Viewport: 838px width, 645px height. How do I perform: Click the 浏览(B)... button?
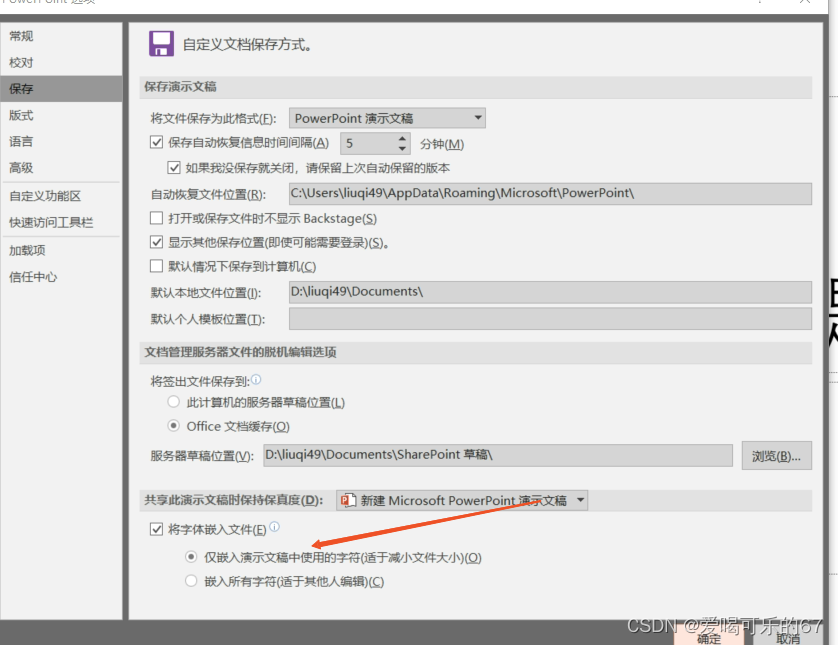point(777,456)
